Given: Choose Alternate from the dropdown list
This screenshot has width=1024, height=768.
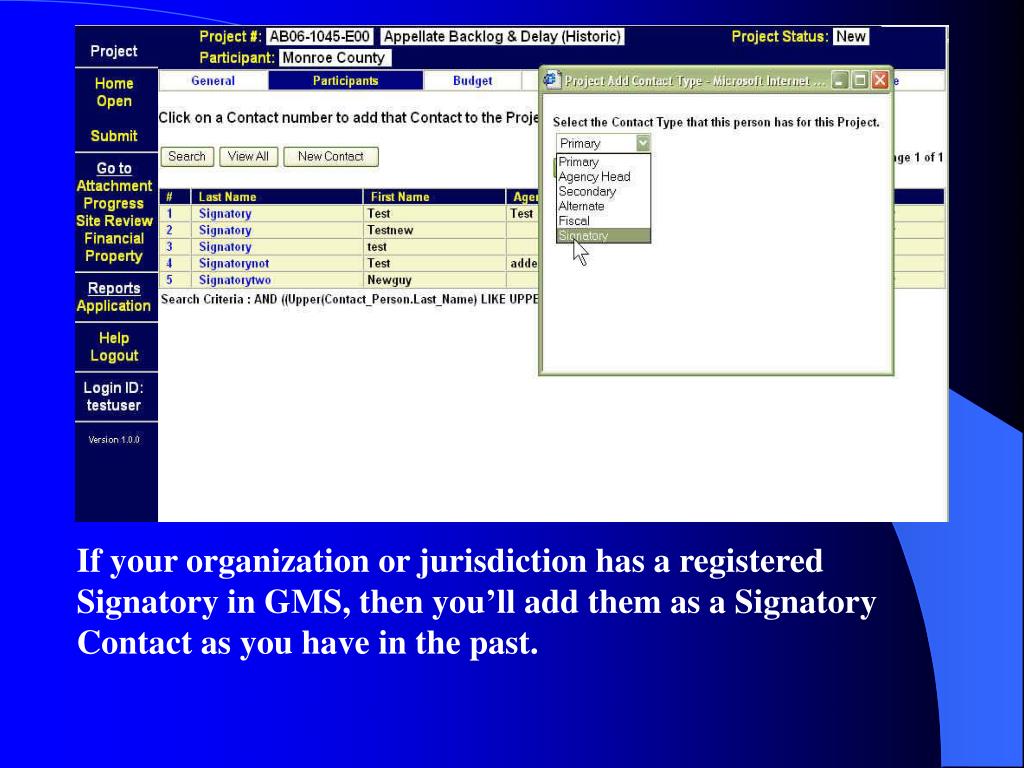Looking at the screenshot, I should pyautogui.click(x=603, y=206).
